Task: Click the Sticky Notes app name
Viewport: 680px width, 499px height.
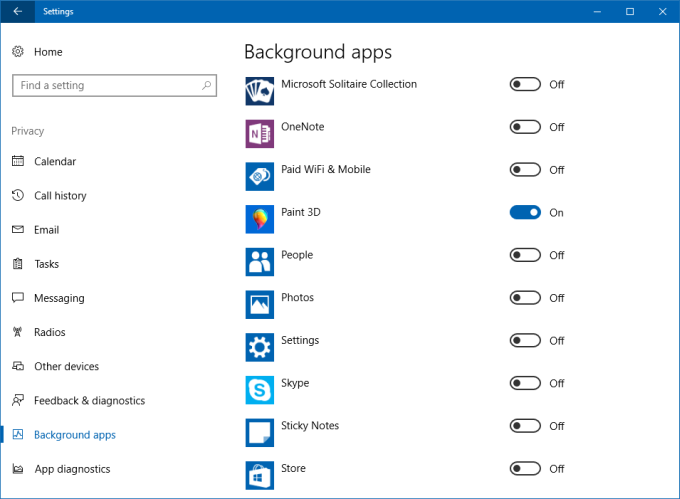Action: coord(310,426)
